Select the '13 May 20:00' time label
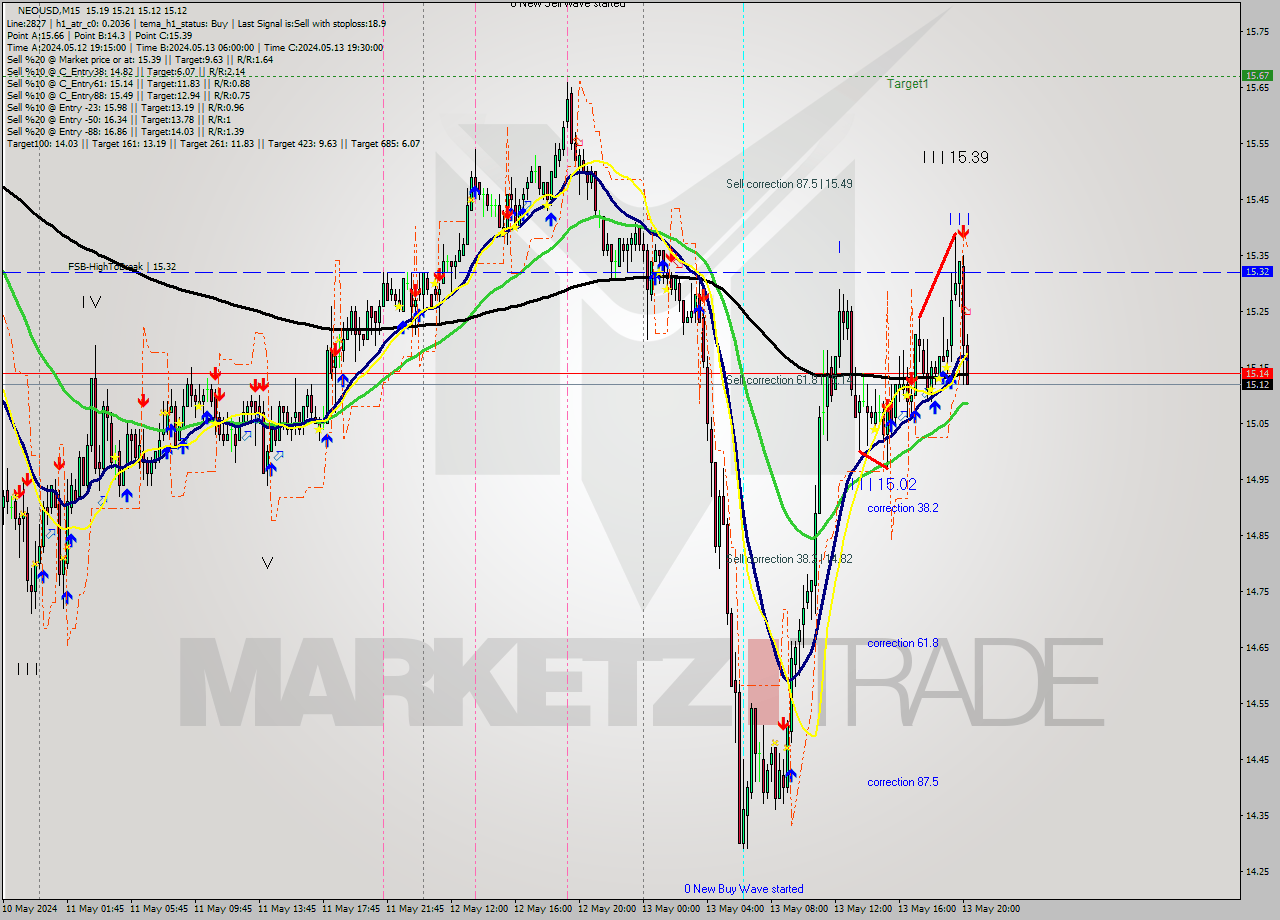The width and height of the screenshot is (1280, 920). 991,909
